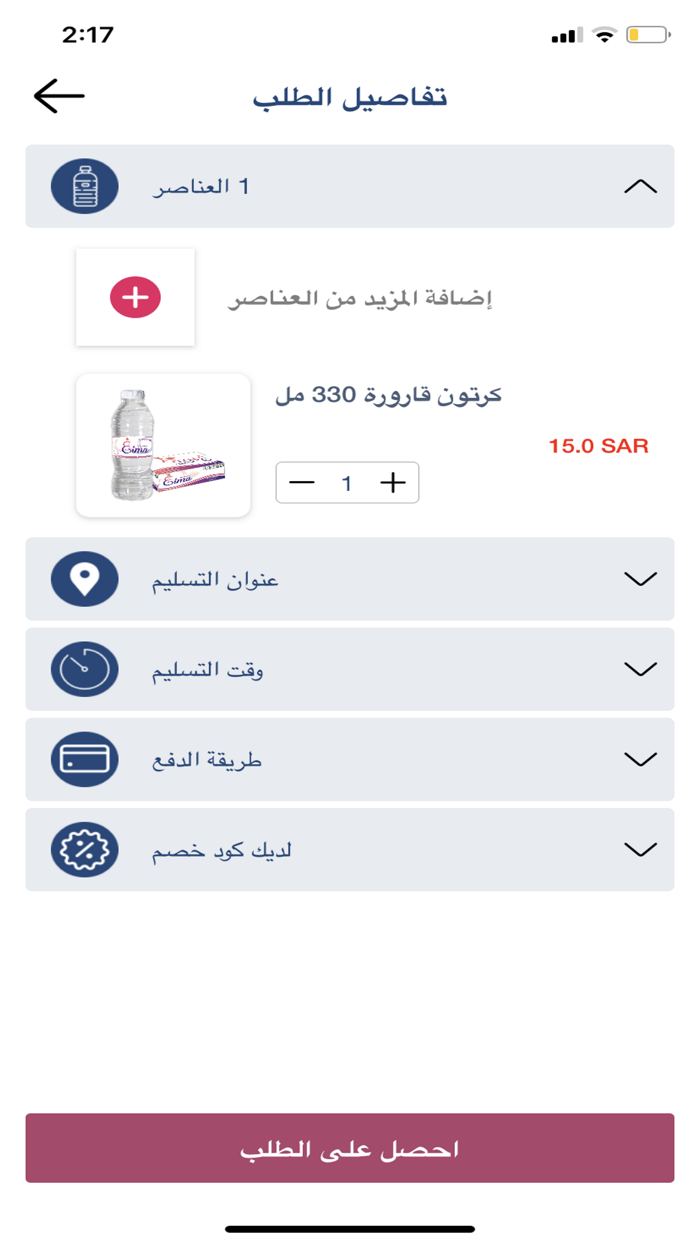Open the water carton product thumbnail
700x1244 pixels.
163,446
